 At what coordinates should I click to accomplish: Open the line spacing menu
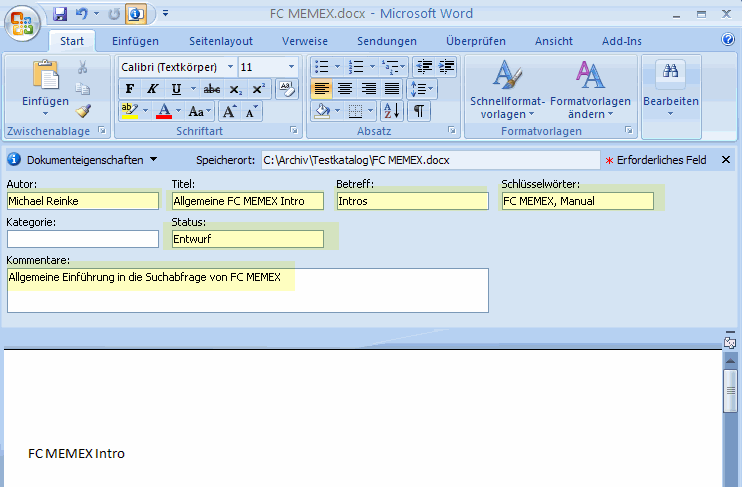pyautogui.click(x=422, y=89)
